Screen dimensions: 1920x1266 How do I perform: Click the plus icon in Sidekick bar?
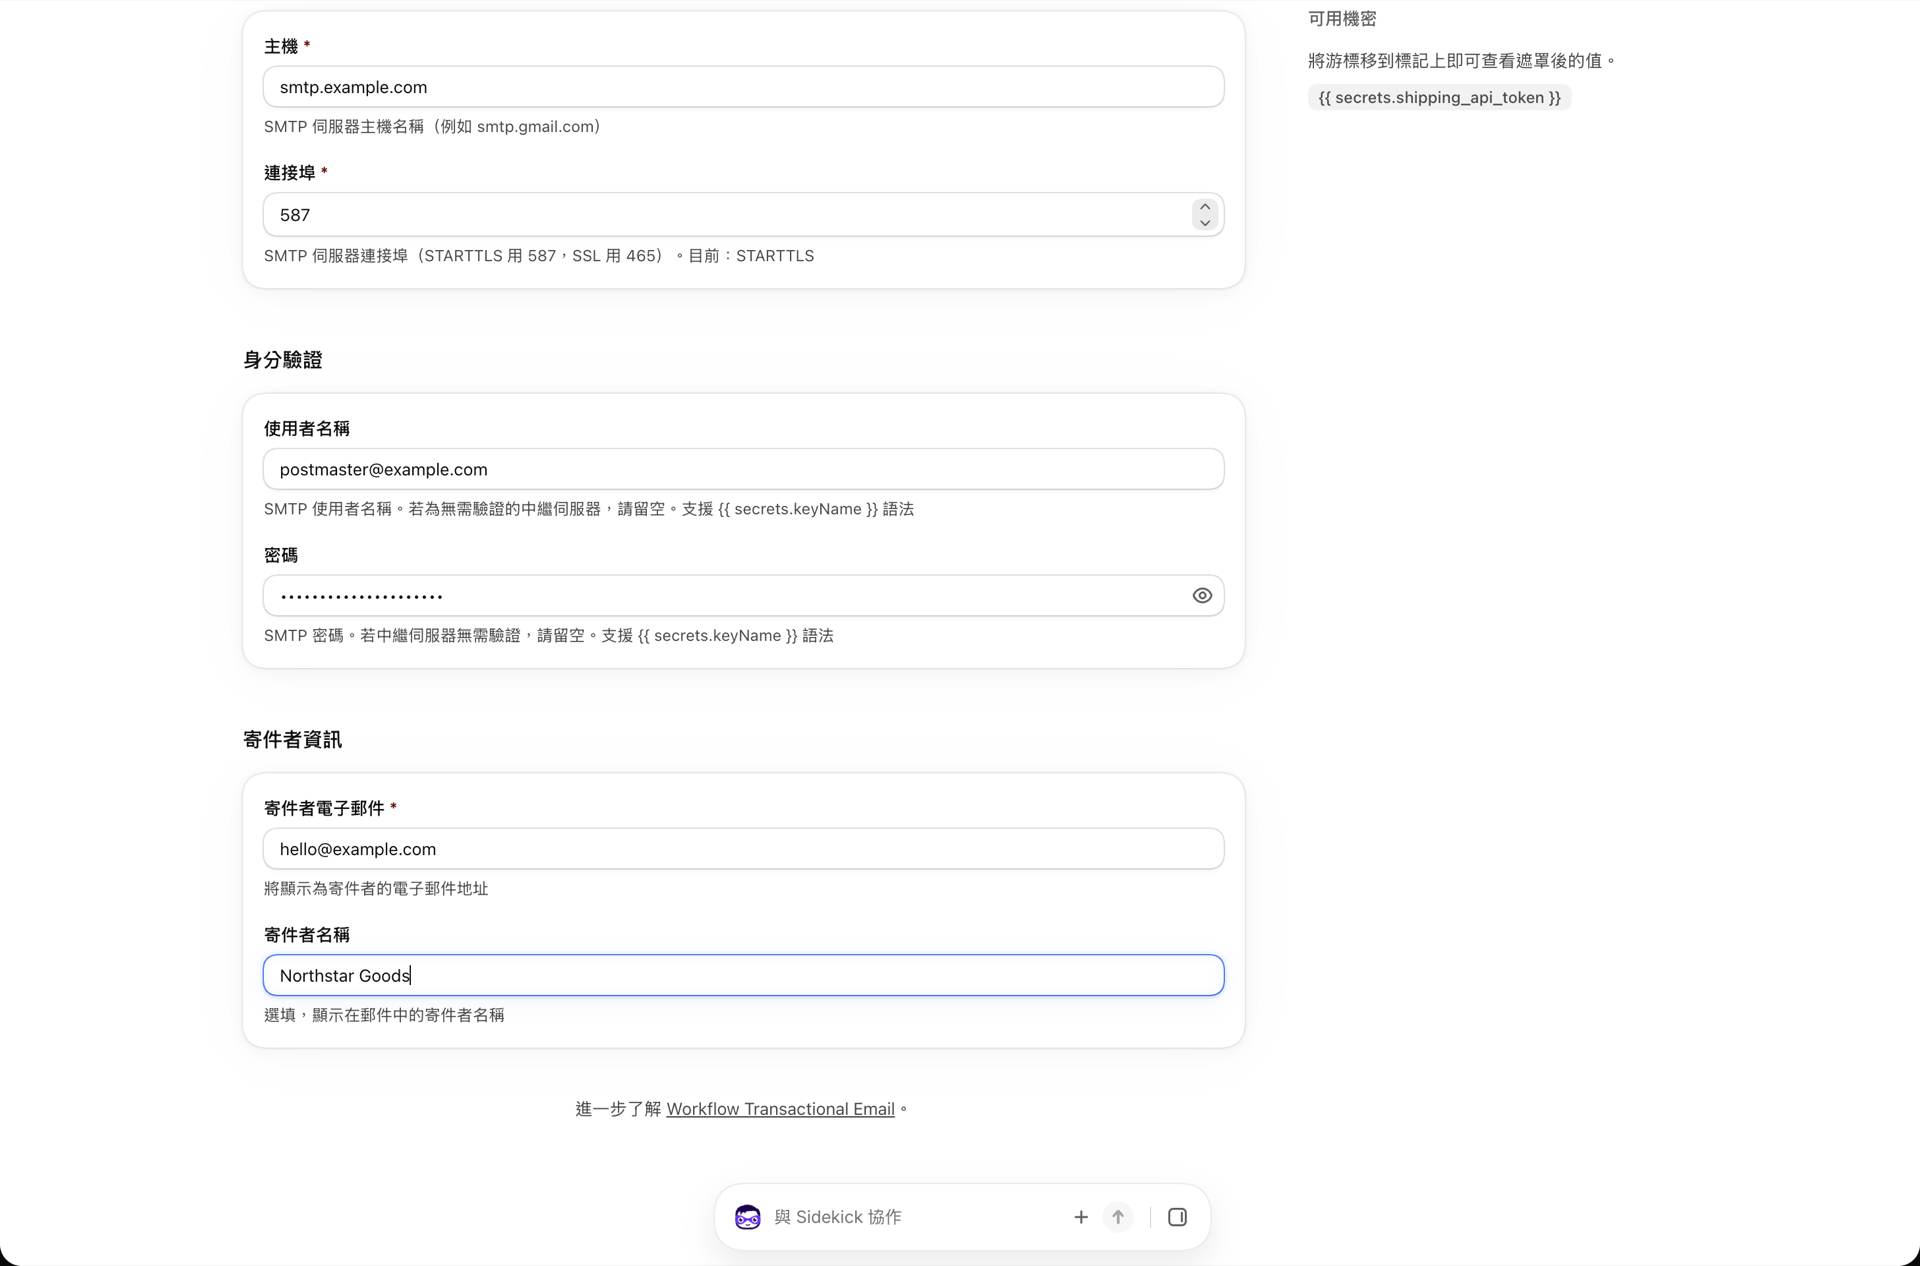pyautogui.click(x=1080, y=1216)
